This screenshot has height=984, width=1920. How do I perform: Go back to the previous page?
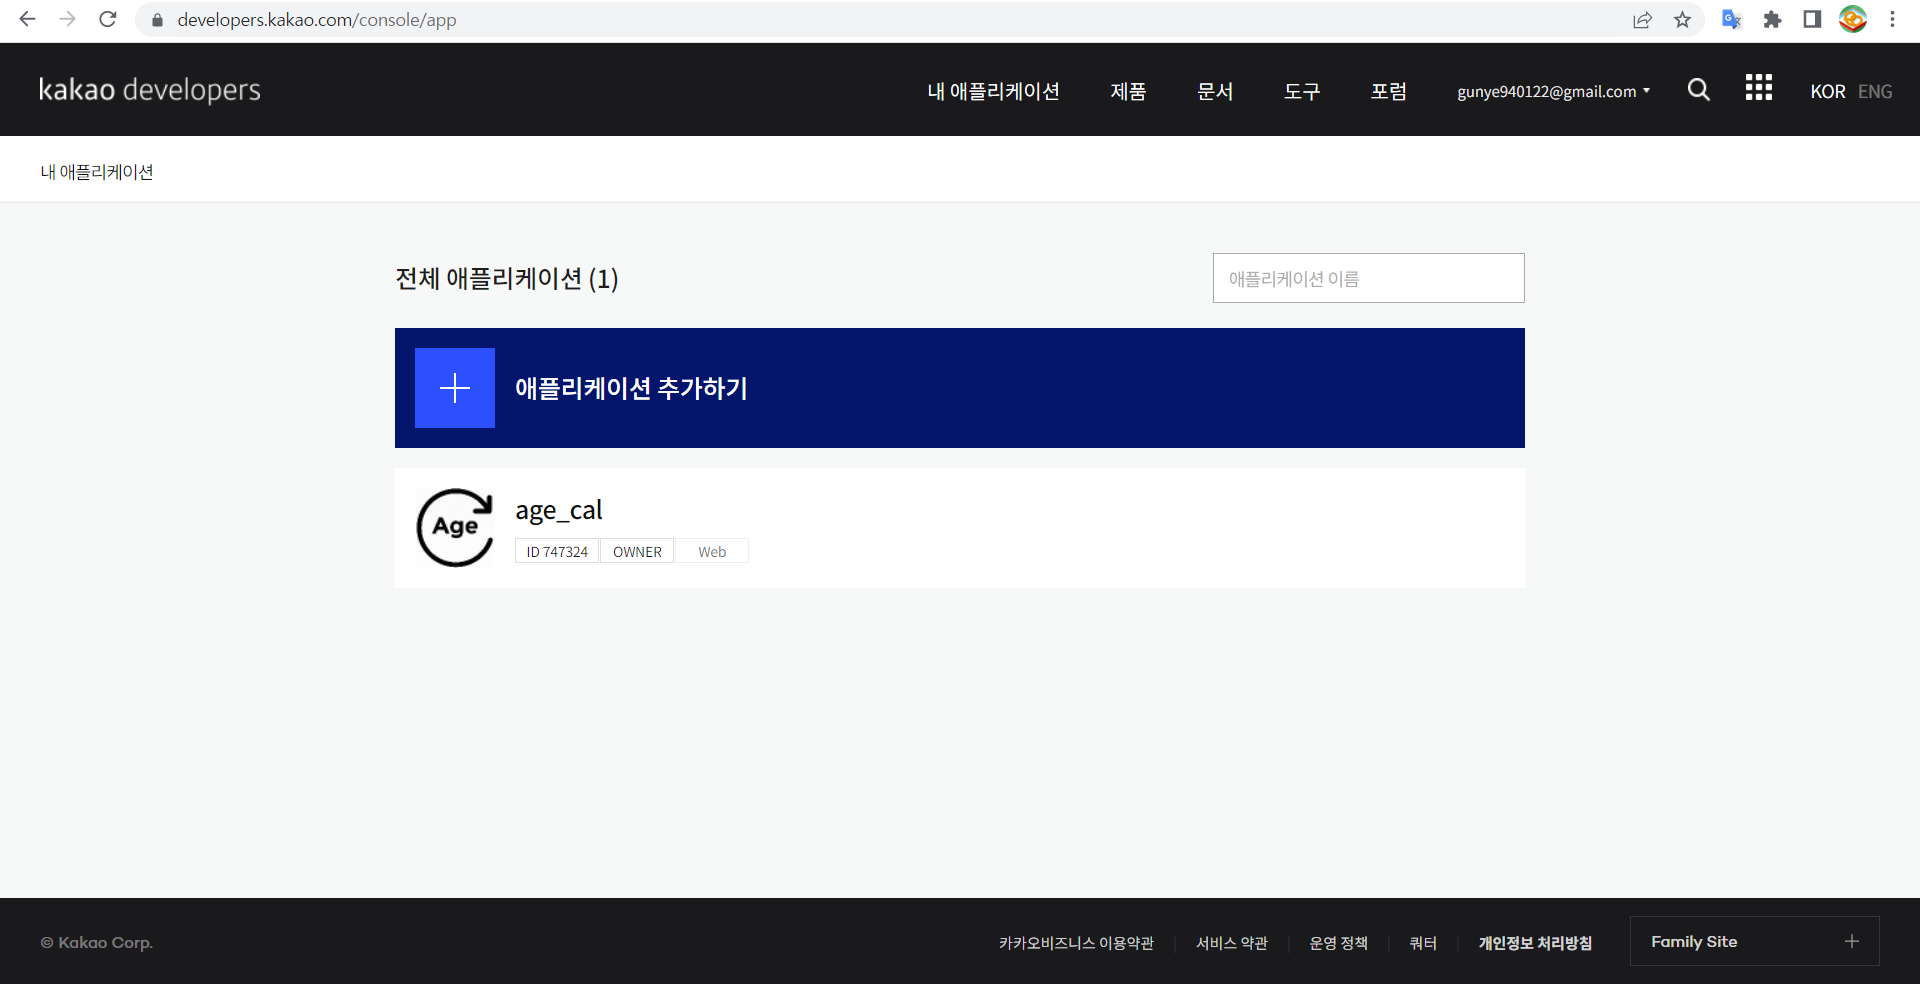[x=27, y=19]
